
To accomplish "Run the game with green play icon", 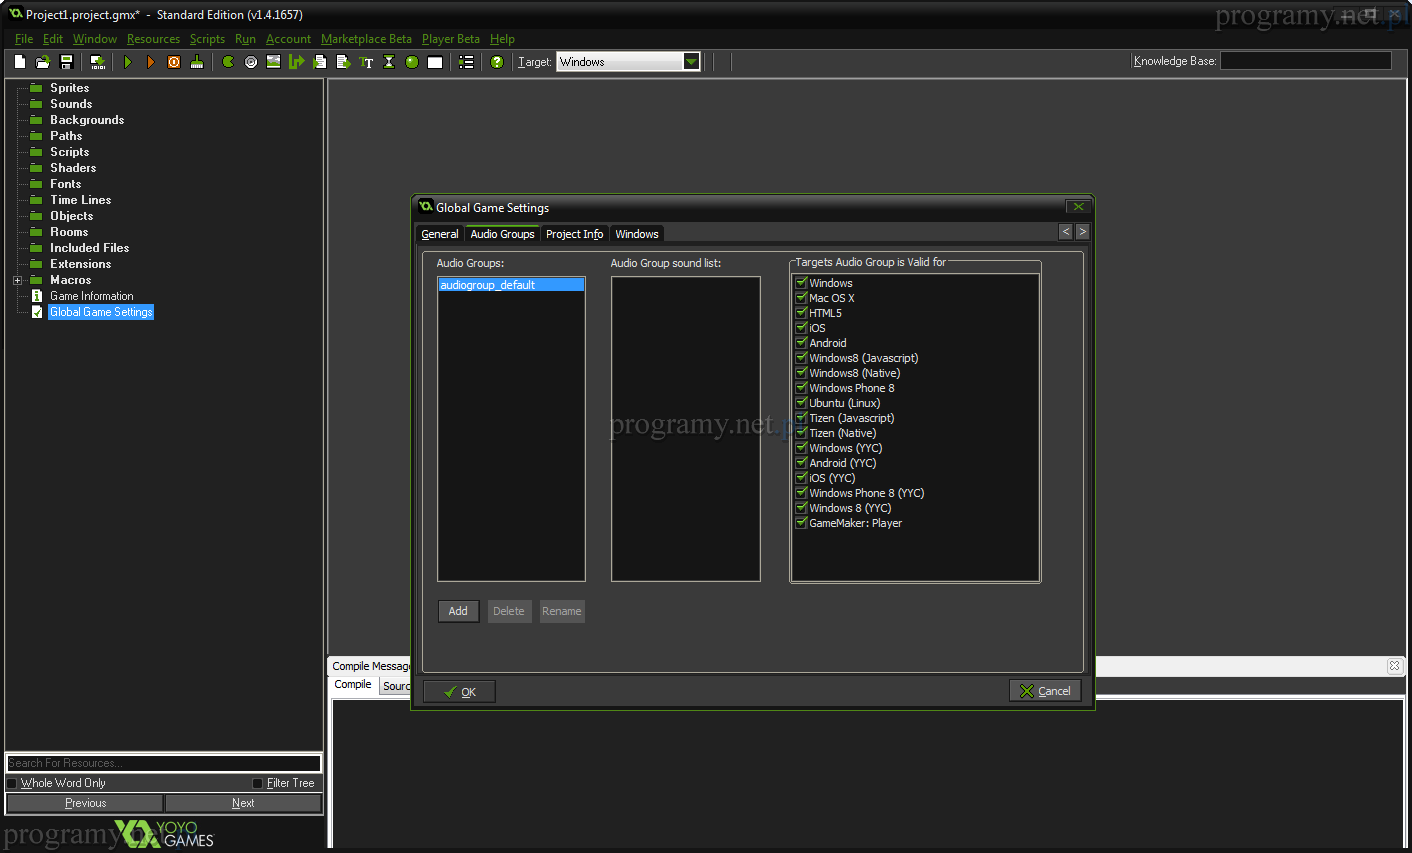I will click(128, 62).
